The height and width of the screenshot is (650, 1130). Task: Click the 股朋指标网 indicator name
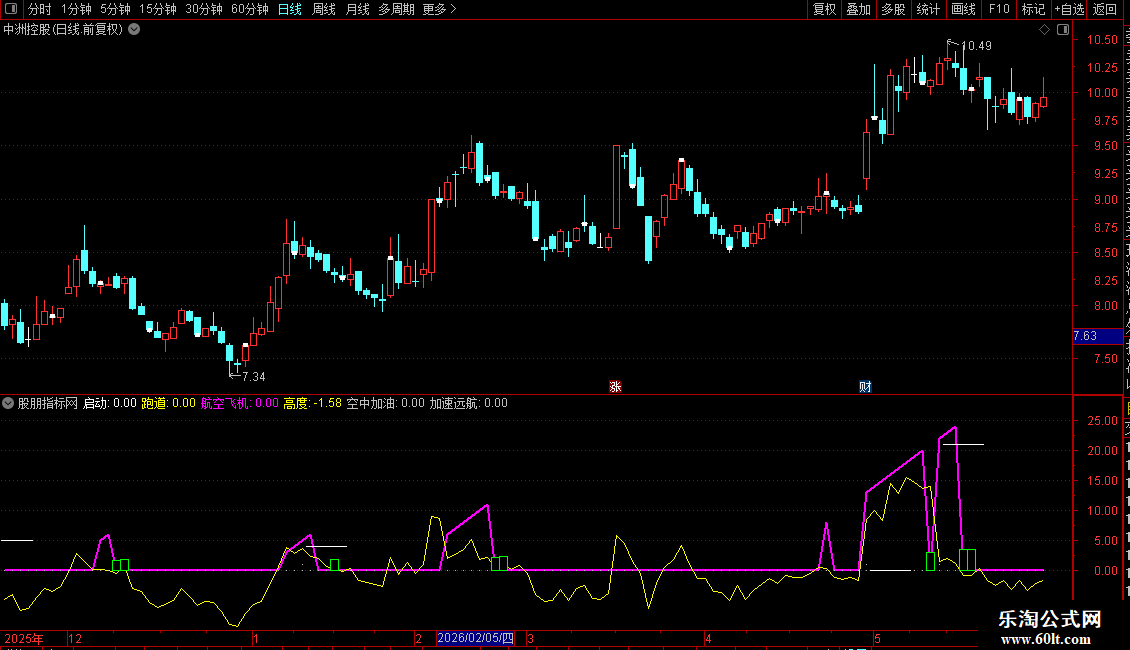48,404
